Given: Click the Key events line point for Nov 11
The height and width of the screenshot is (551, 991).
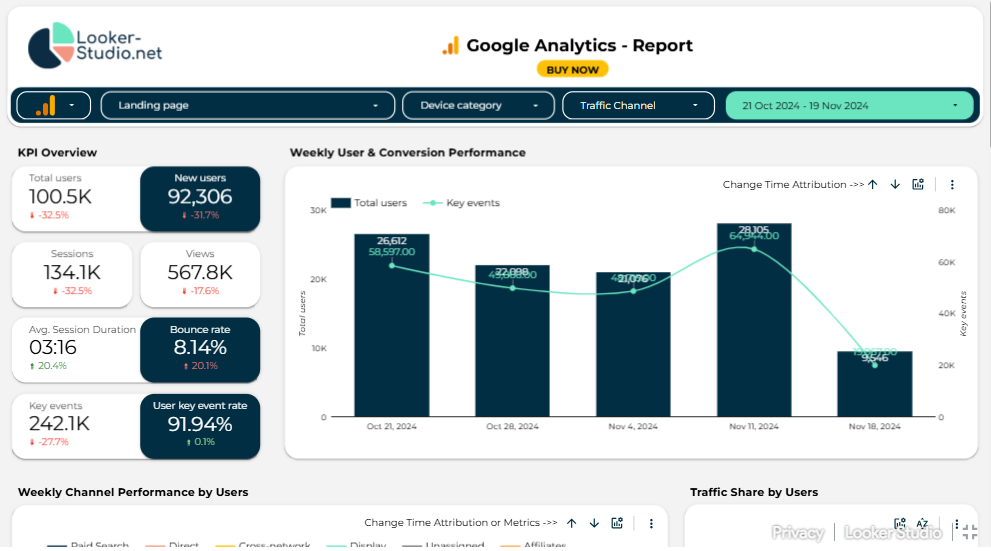Looking at the screenshot, I should click(754, 249).
